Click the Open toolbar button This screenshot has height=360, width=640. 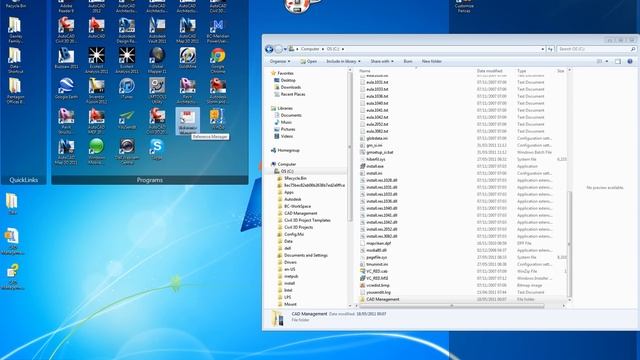tap(309, 61)
